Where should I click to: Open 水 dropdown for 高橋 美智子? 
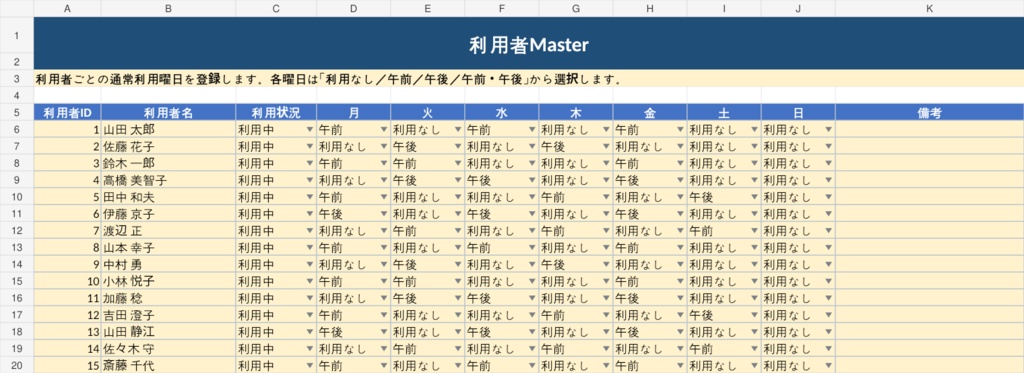[x=532, y=180]
